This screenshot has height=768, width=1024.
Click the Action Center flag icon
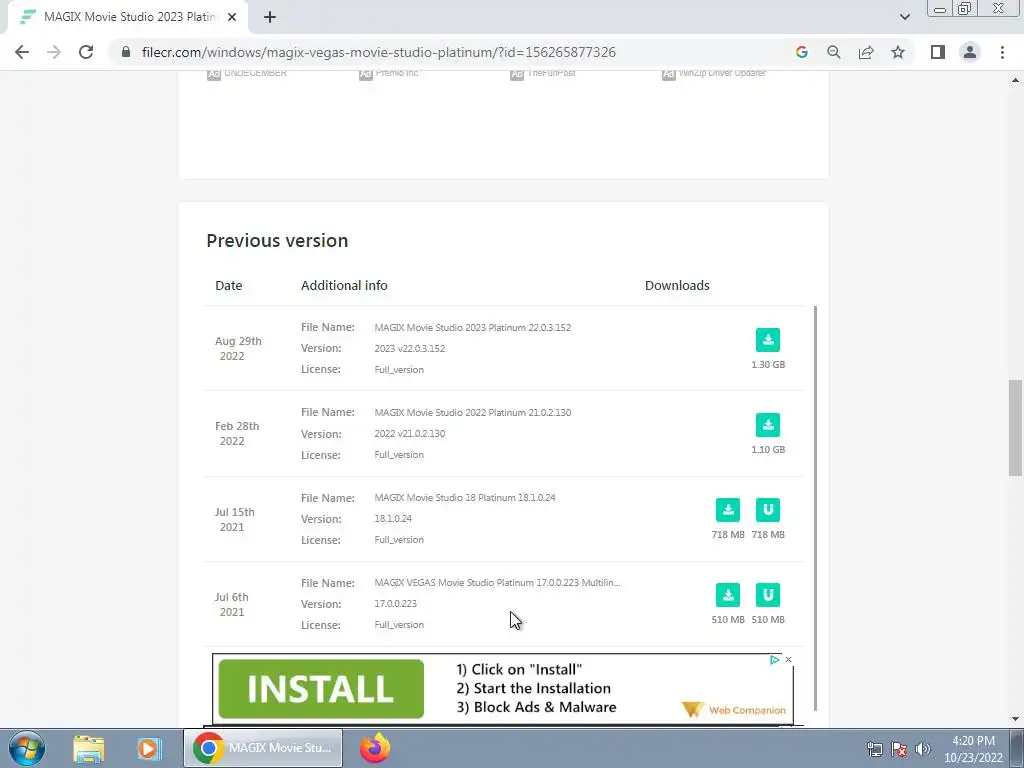tap(899, 749)
